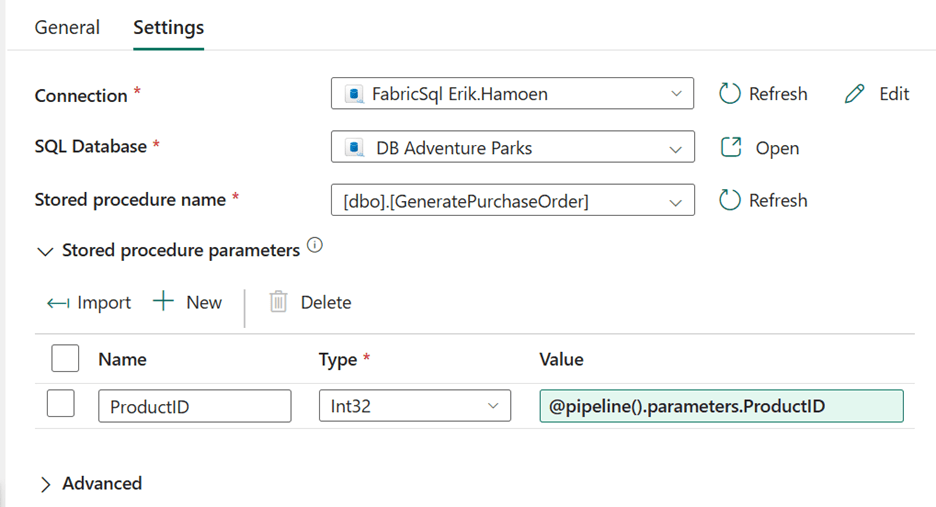Switch to the General tab

click(67, 28)
